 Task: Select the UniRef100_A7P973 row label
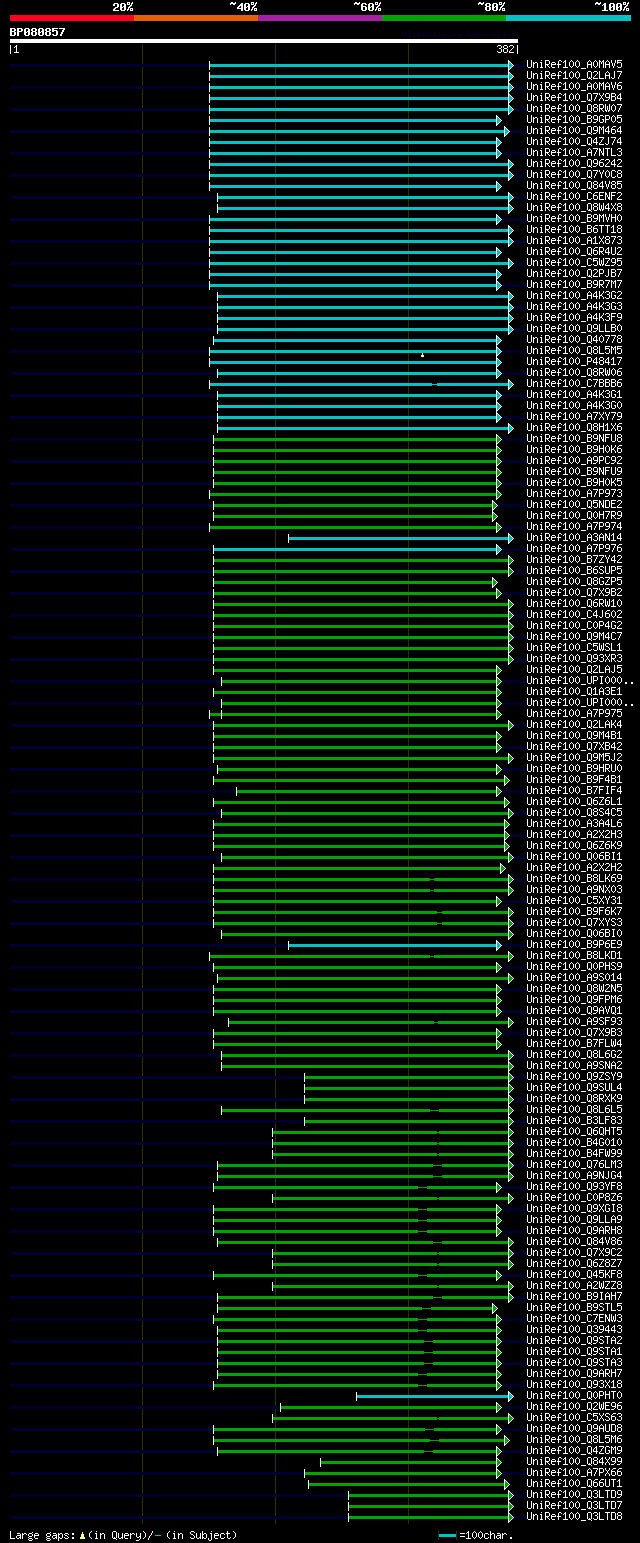(x=574, y=493)
